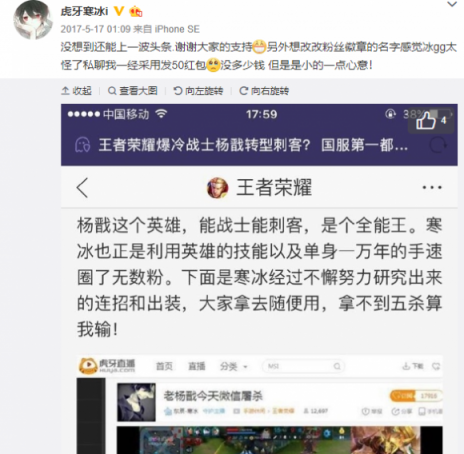Collapse the image with 收起

[77, 91]
